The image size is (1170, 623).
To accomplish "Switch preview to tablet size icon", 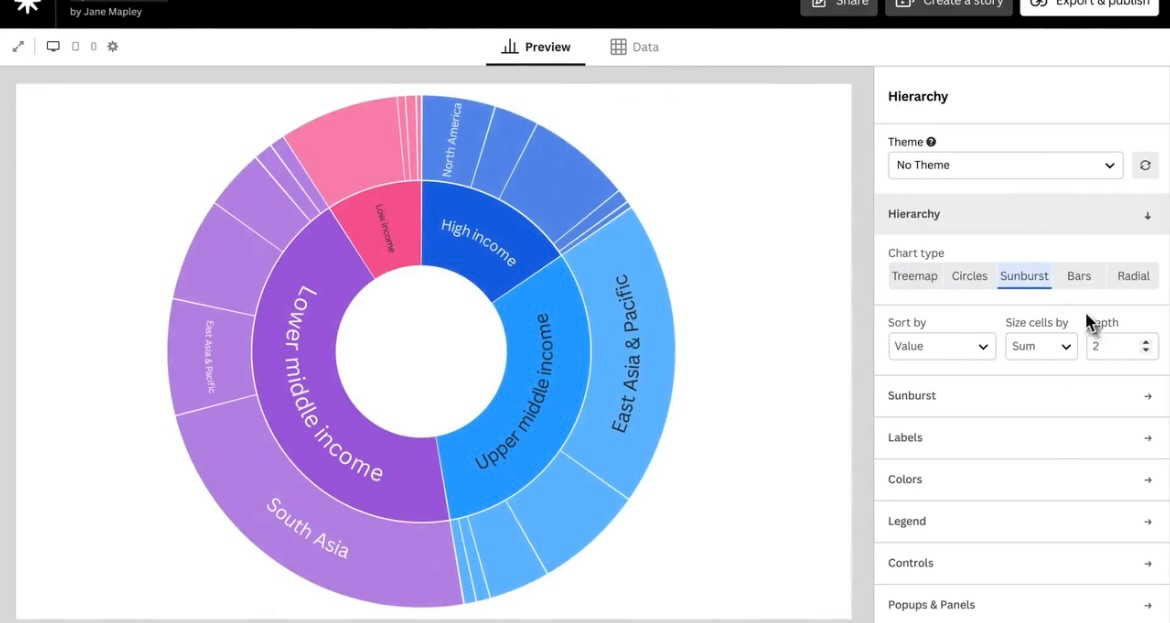I will coord(75,47).
